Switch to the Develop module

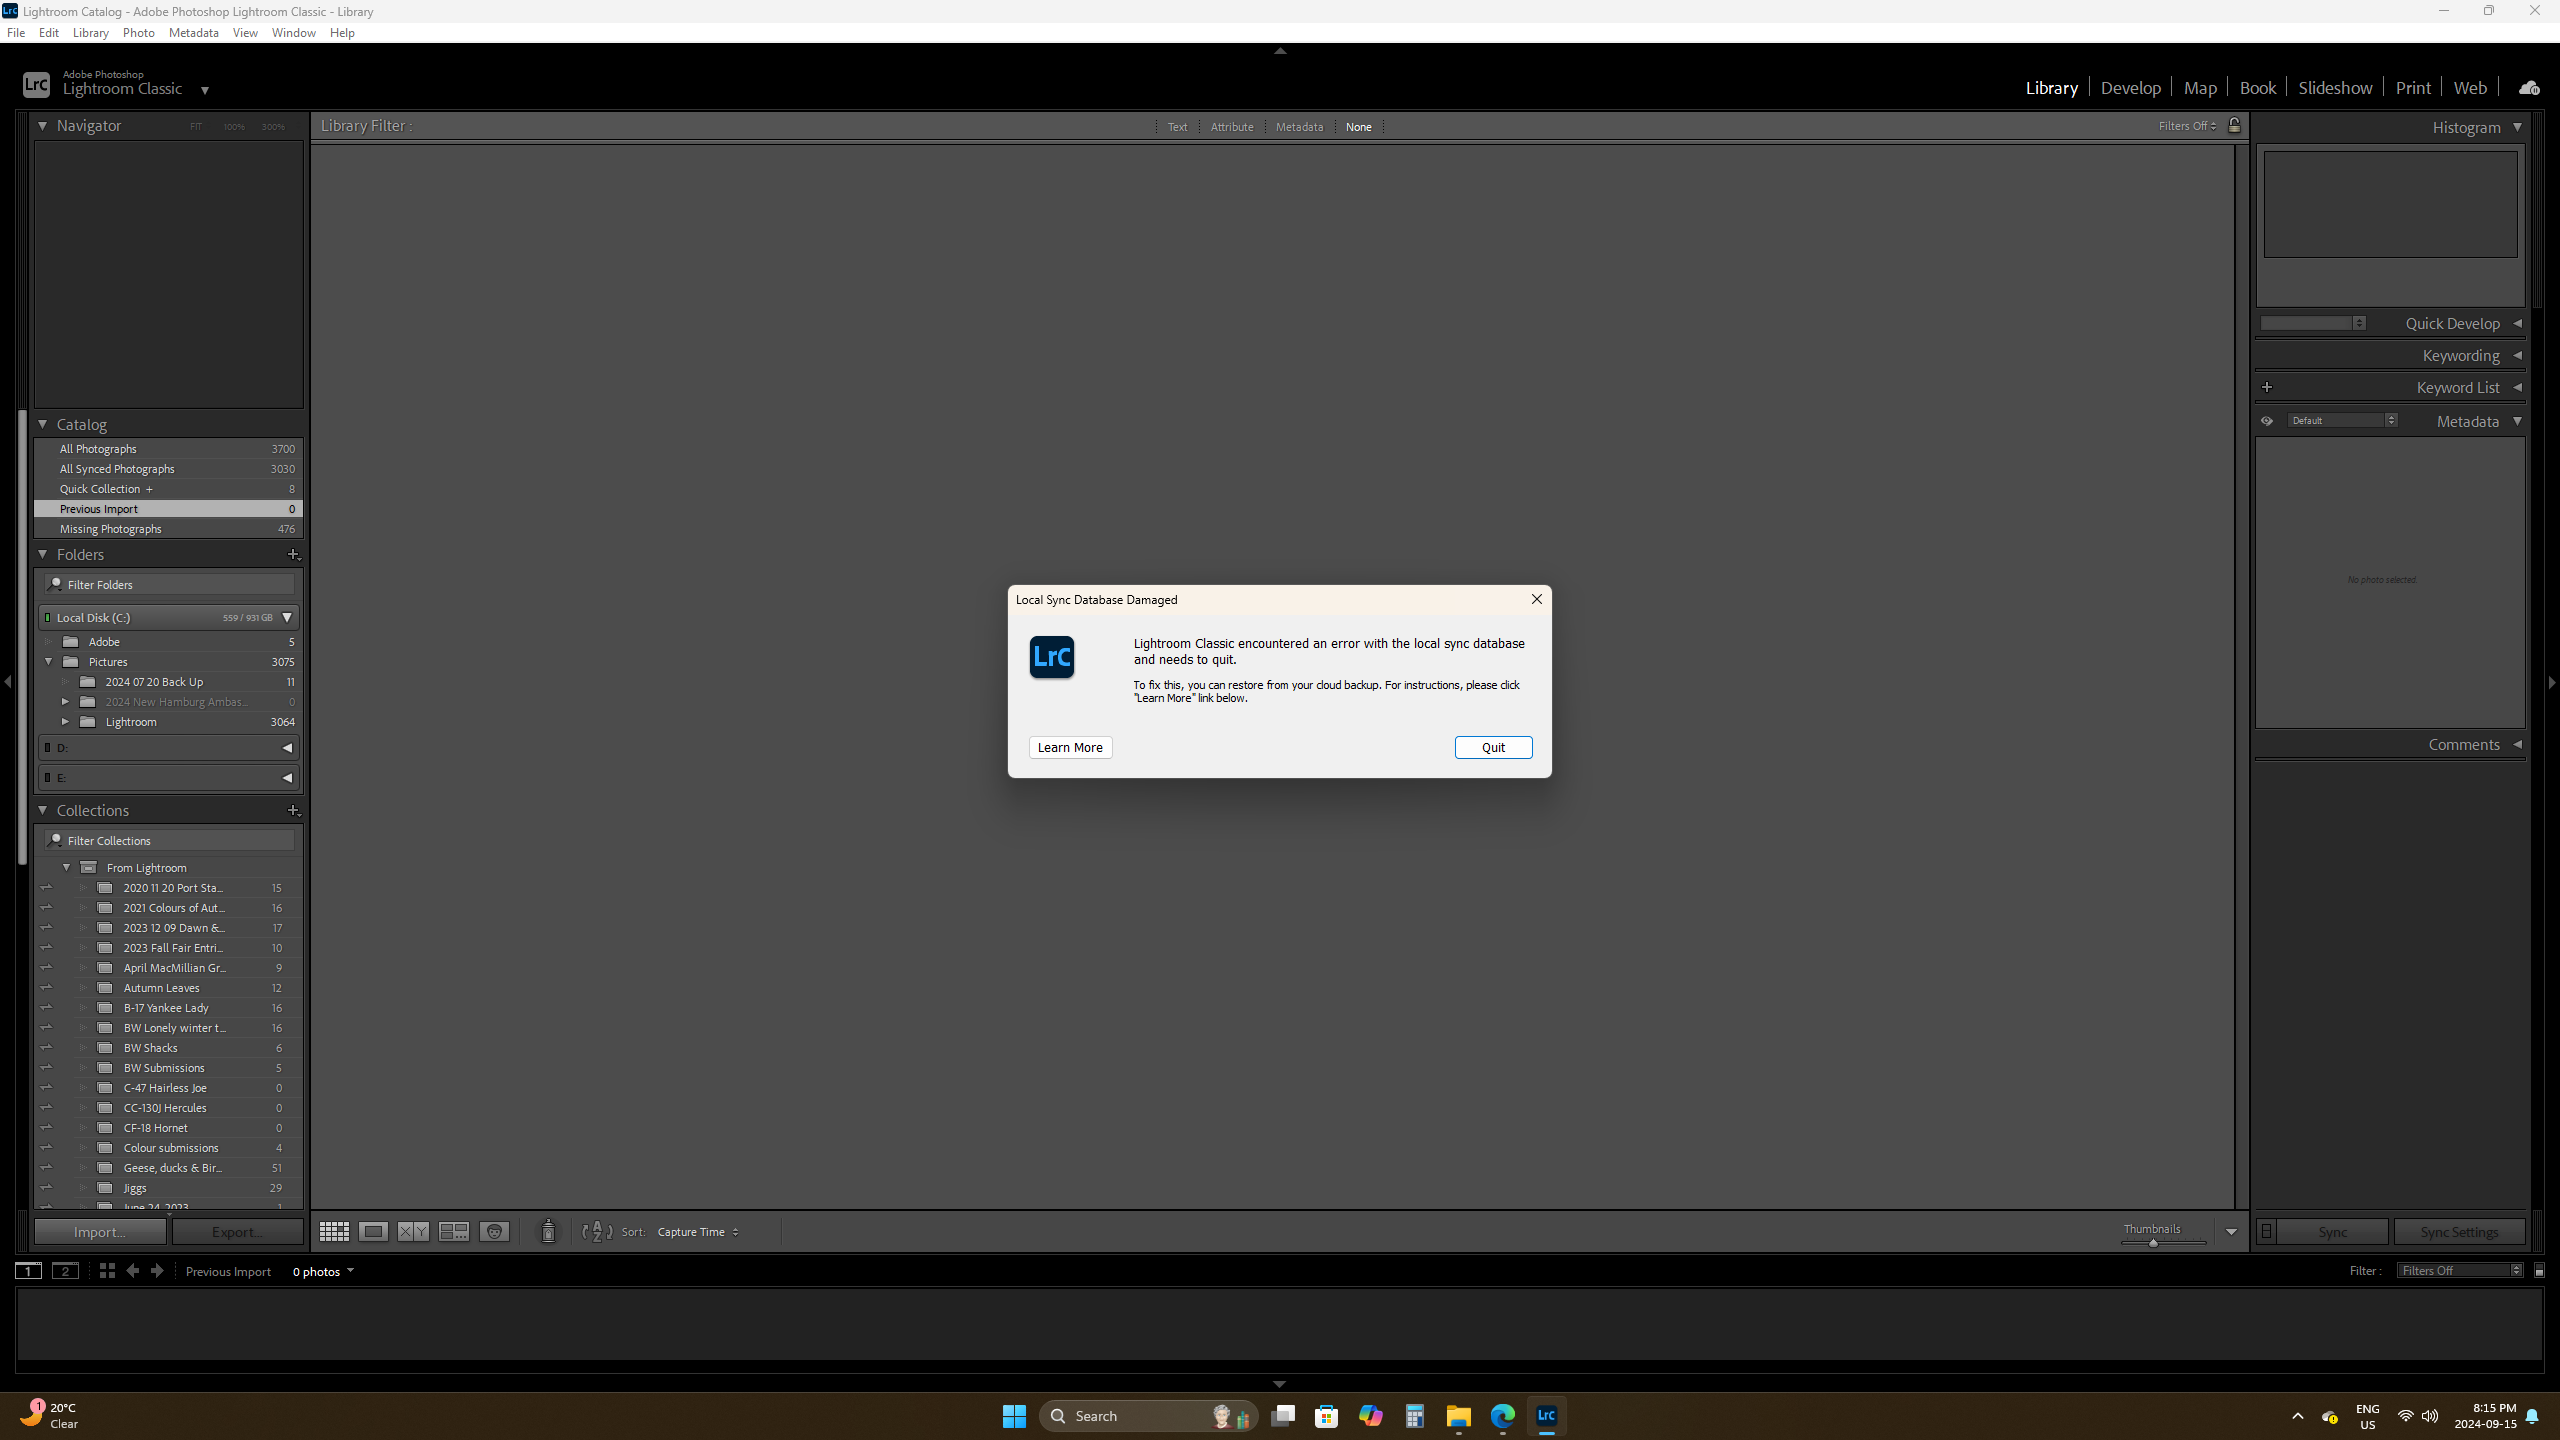tap(2130, 87)
